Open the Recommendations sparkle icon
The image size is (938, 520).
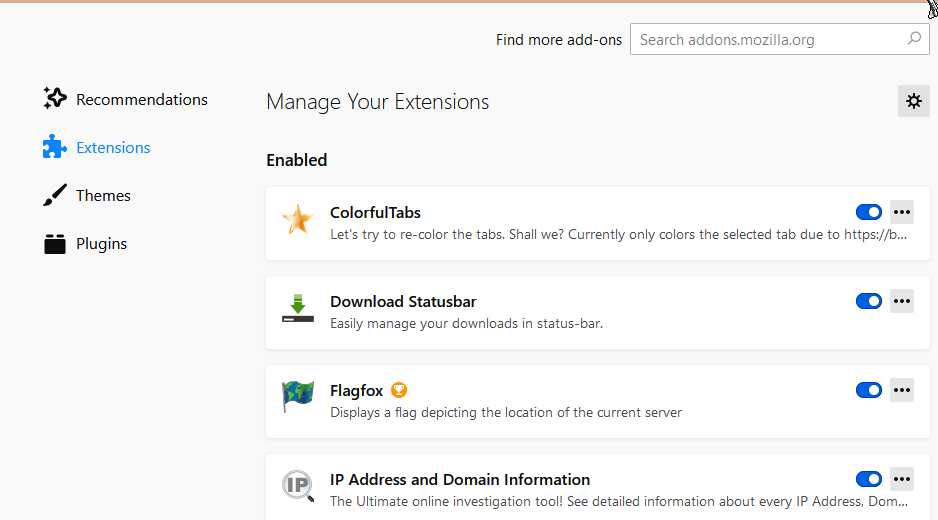[54, 99]
